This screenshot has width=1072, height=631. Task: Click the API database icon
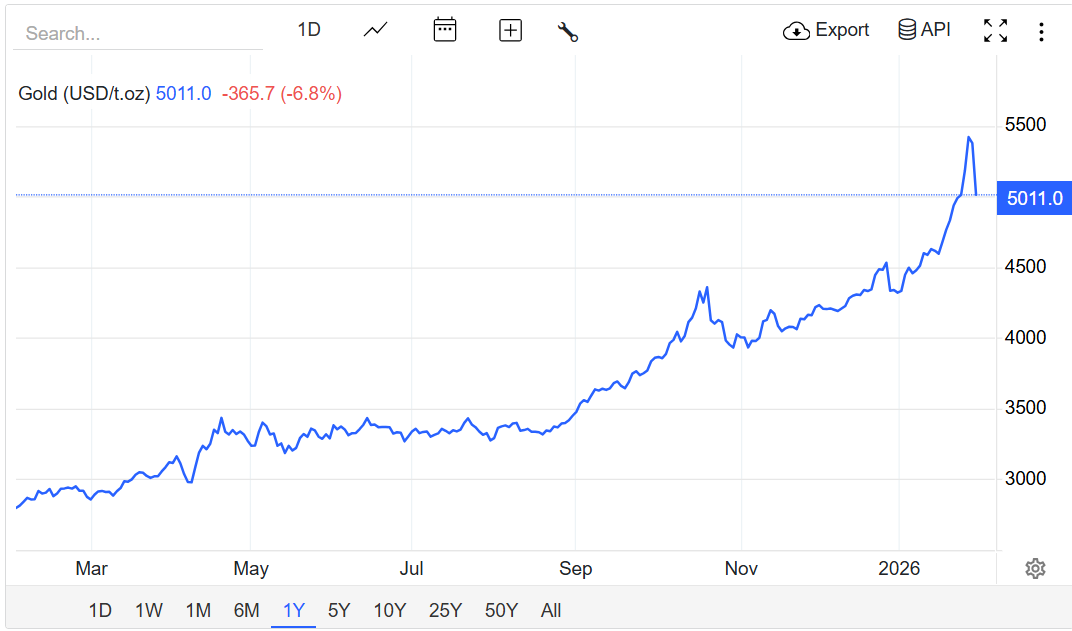coord(907,30)
